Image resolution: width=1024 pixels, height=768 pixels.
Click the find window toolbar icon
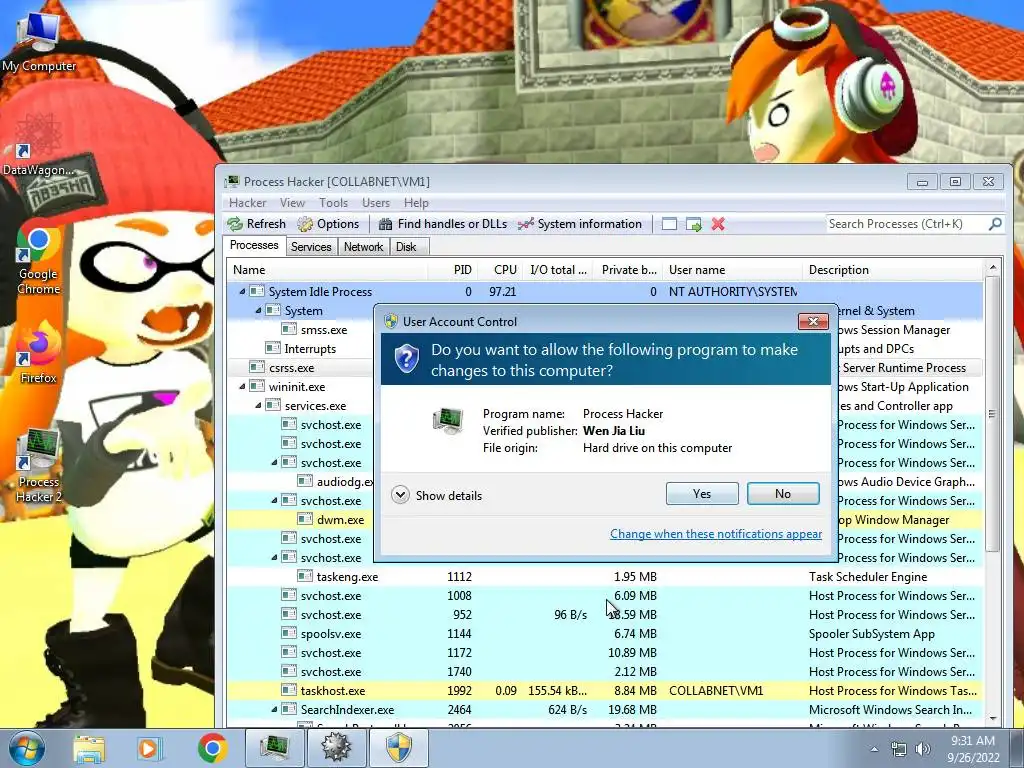[x=669, y=224]
